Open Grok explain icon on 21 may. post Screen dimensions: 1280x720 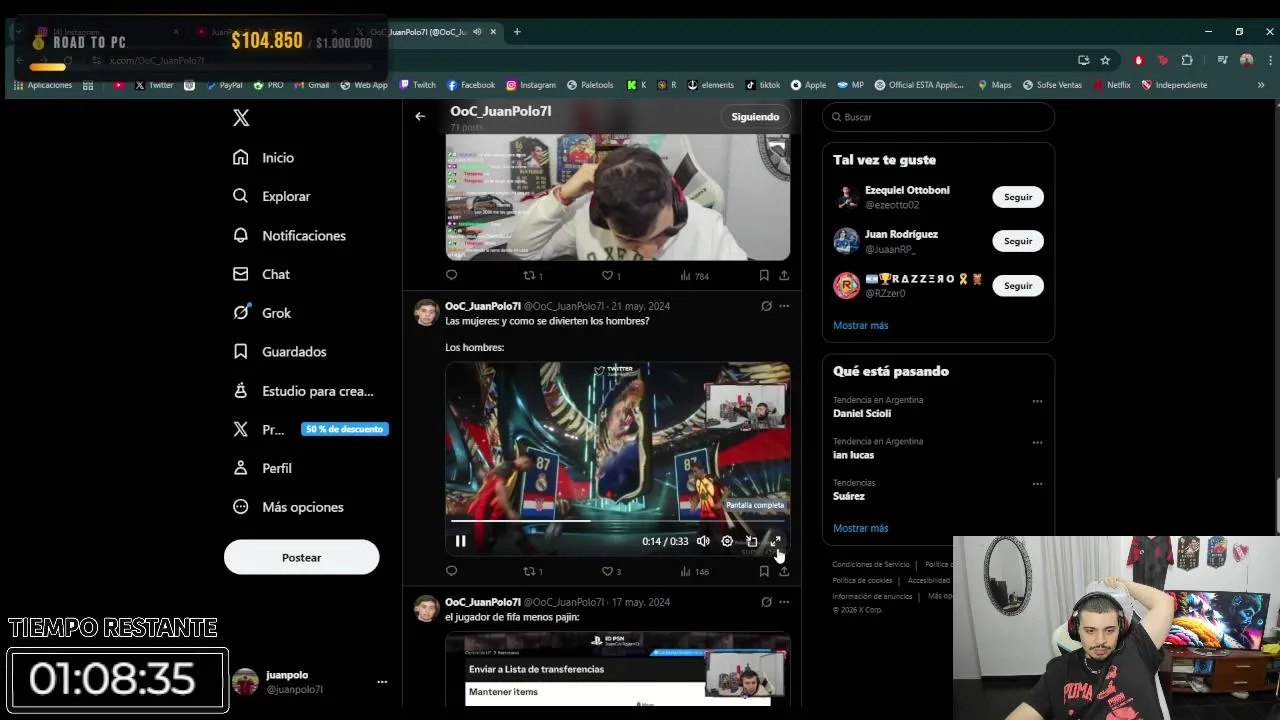tap(766, 306)
